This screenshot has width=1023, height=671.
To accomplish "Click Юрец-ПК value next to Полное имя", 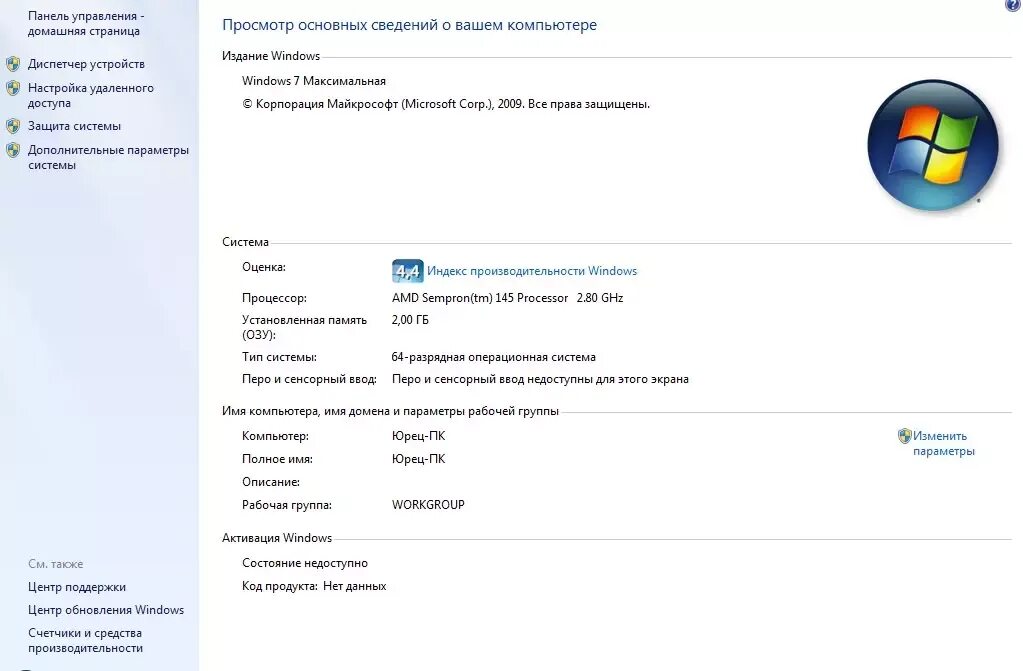I will tap(418, 459).
